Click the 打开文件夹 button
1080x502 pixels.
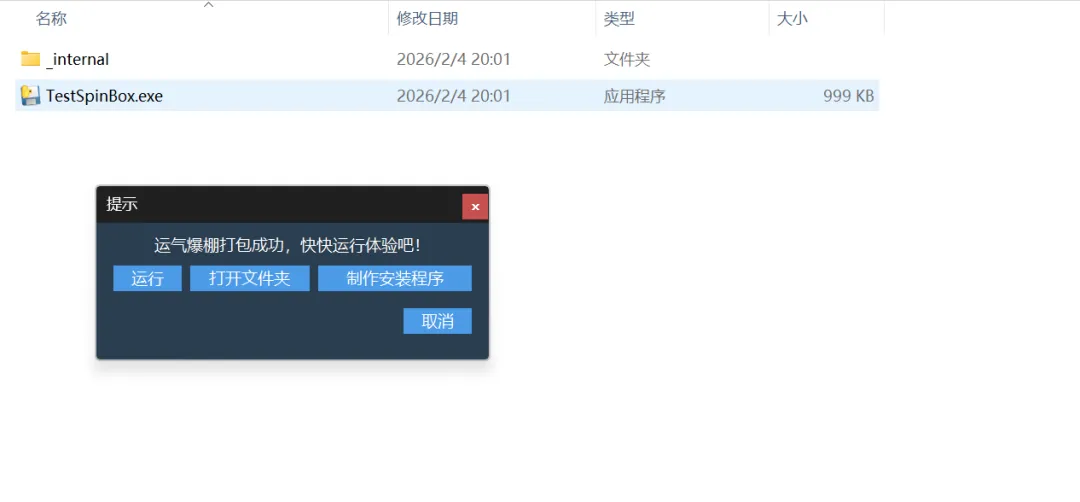tap(250, 279)
